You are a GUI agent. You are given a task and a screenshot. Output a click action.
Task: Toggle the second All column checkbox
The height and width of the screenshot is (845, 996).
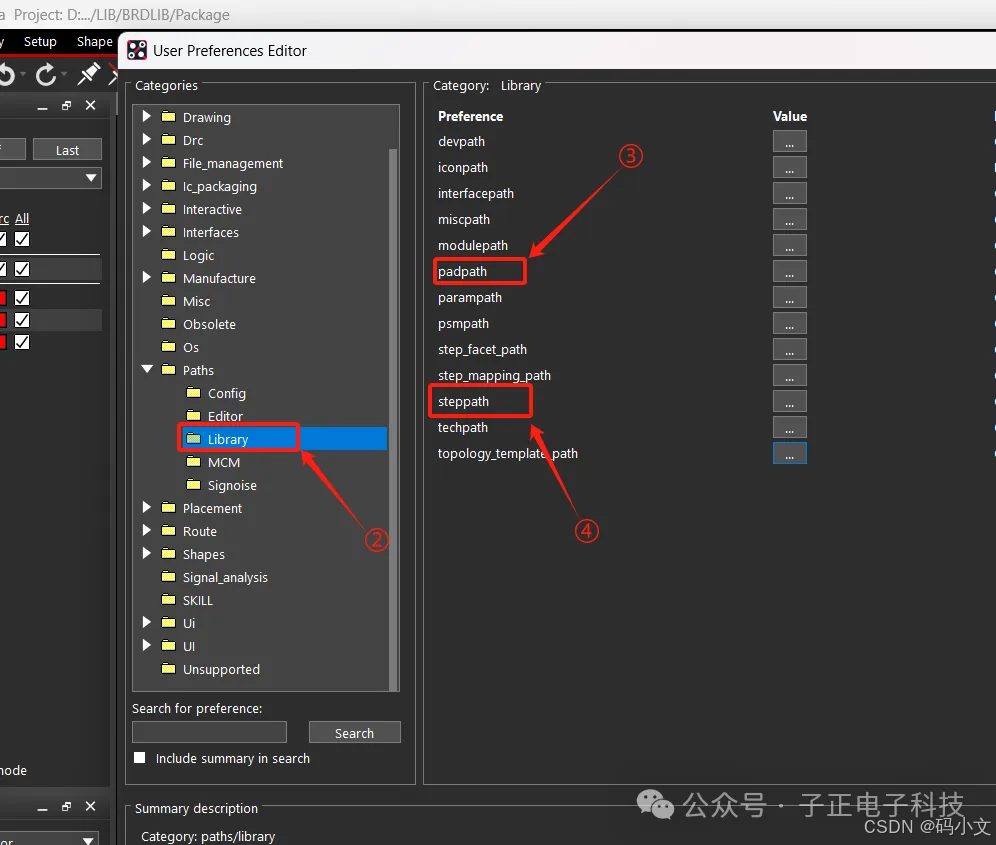(x=22, y=269)
